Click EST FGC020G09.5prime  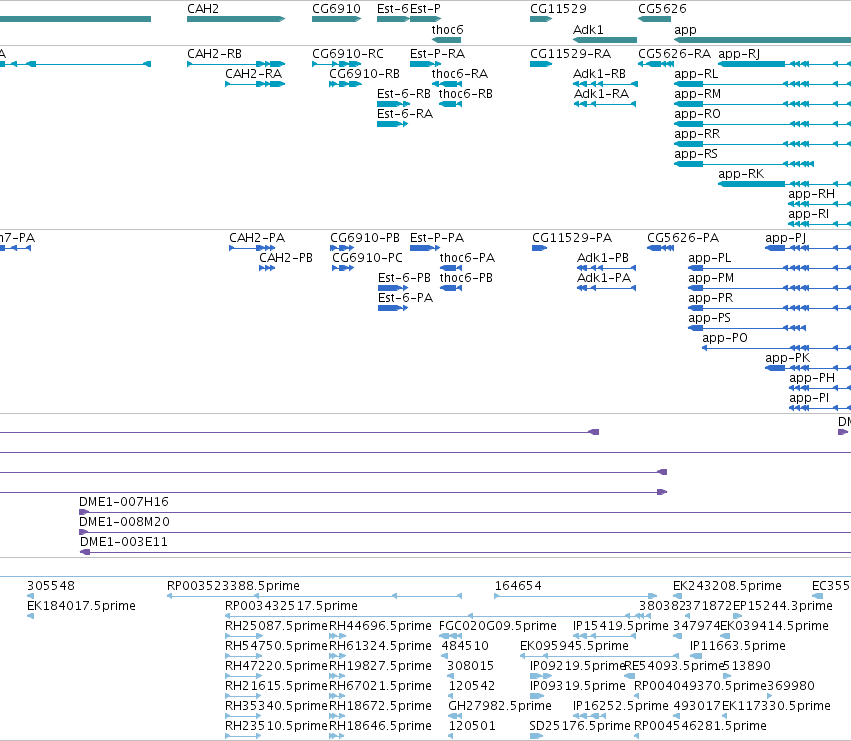[x=498, y=626]
